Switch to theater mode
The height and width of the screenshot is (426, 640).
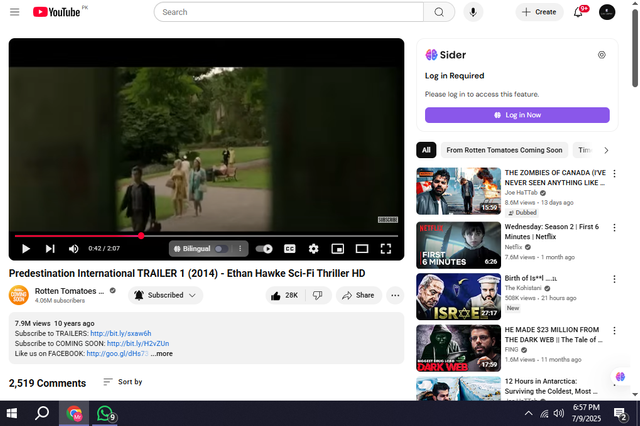point(362,248)
